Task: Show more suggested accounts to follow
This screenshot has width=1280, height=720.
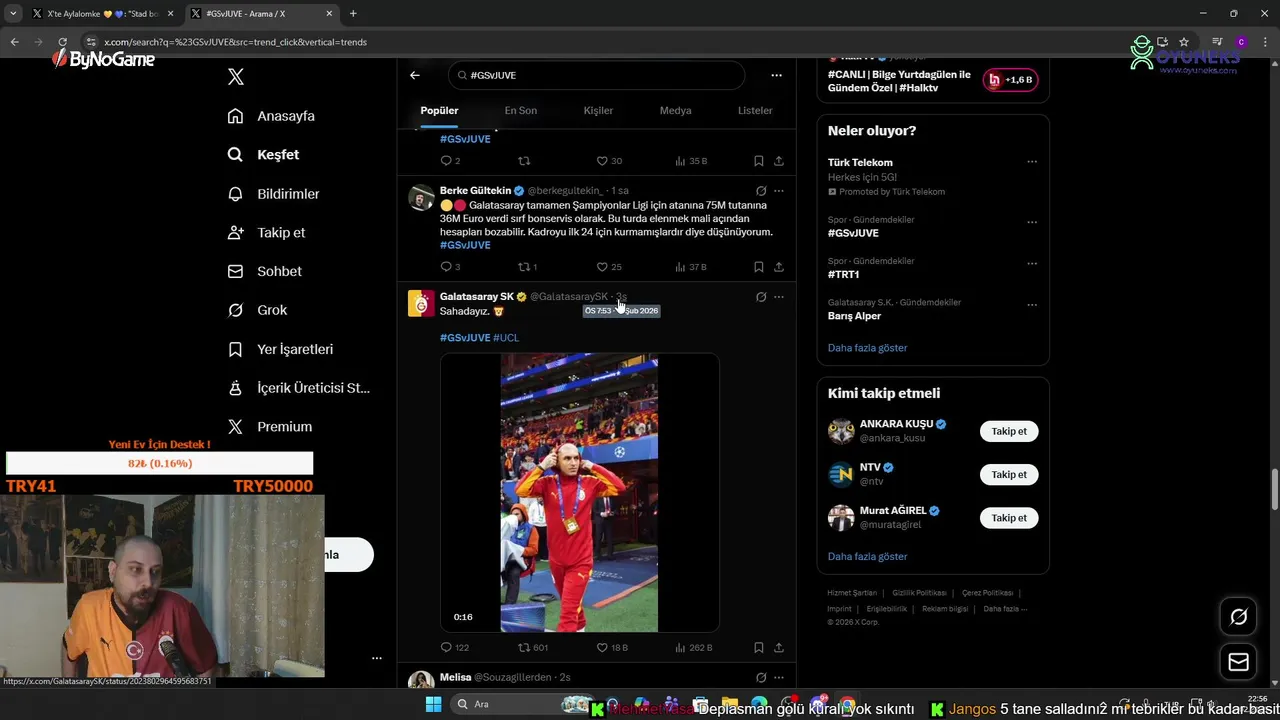Action: pos(867,556)
